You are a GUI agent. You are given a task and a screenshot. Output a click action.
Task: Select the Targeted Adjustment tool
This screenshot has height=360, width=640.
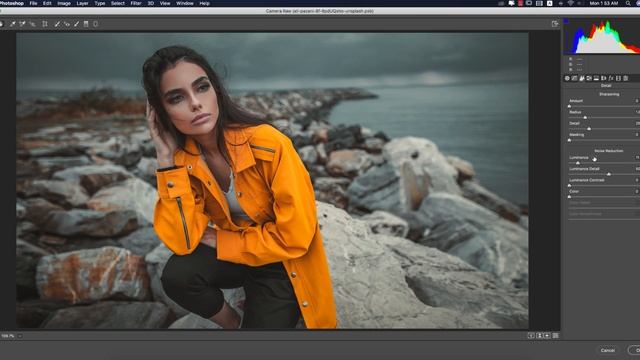[x=32, y=24]
